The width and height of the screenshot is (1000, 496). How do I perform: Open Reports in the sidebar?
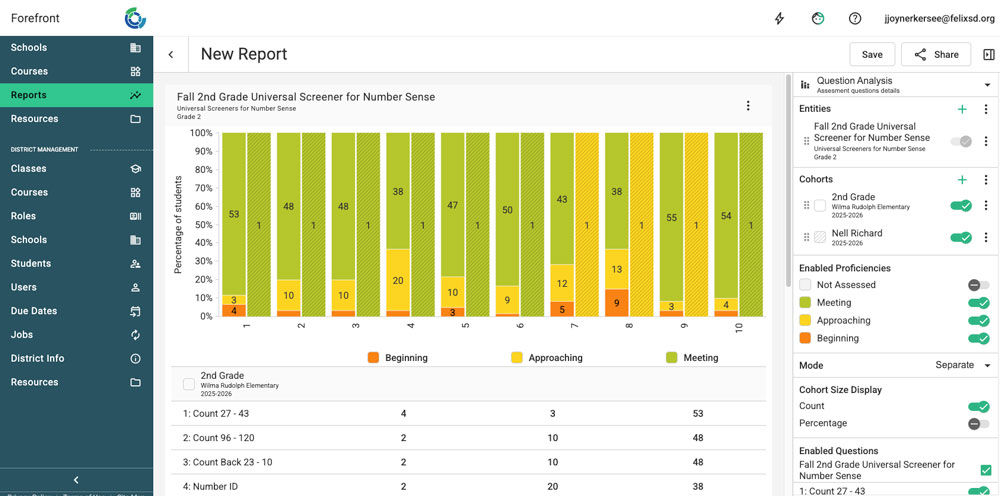pos(76,95)
